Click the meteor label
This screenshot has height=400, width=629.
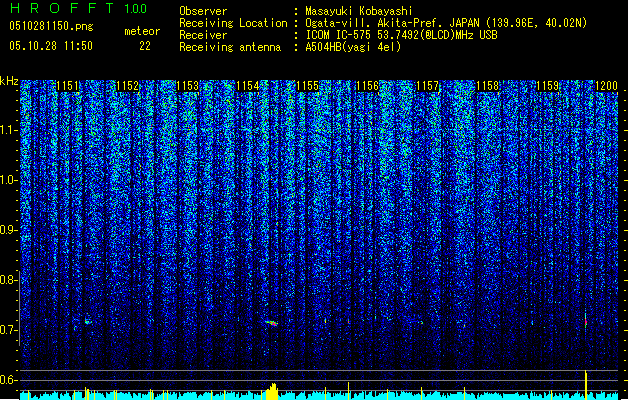point(142,31)
